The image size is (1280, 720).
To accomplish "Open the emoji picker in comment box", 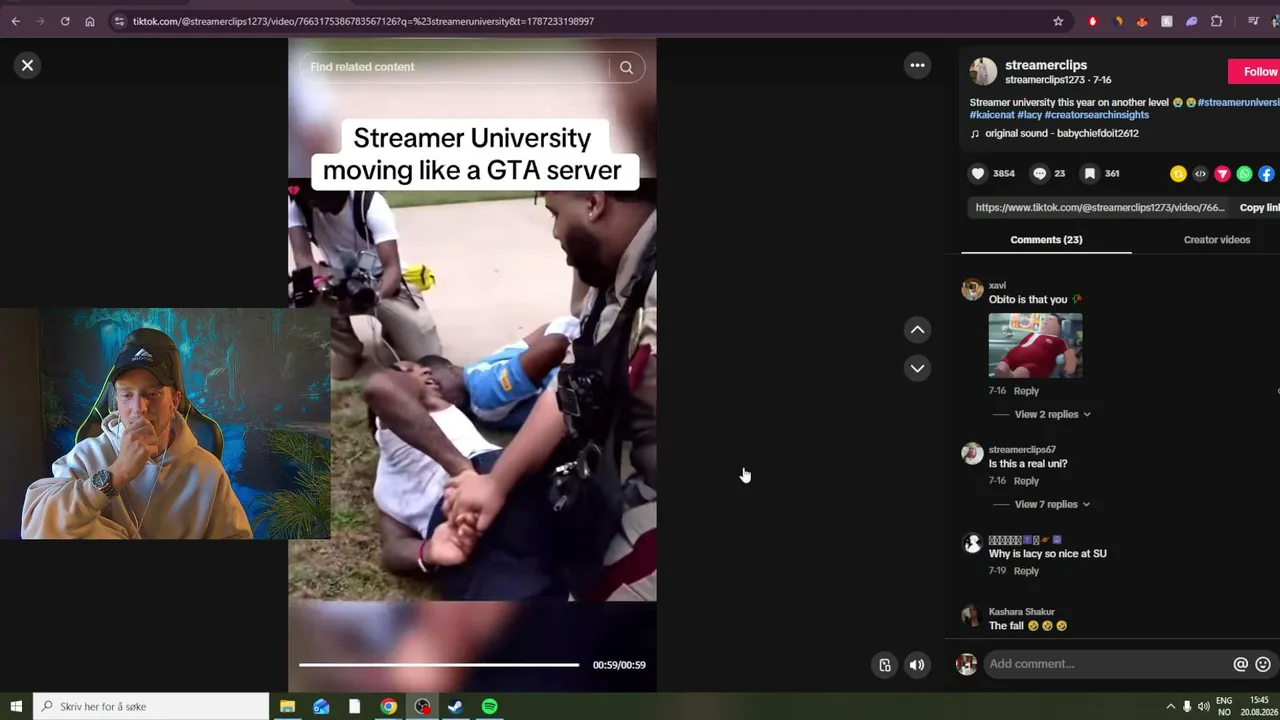I will point(1263,664).
